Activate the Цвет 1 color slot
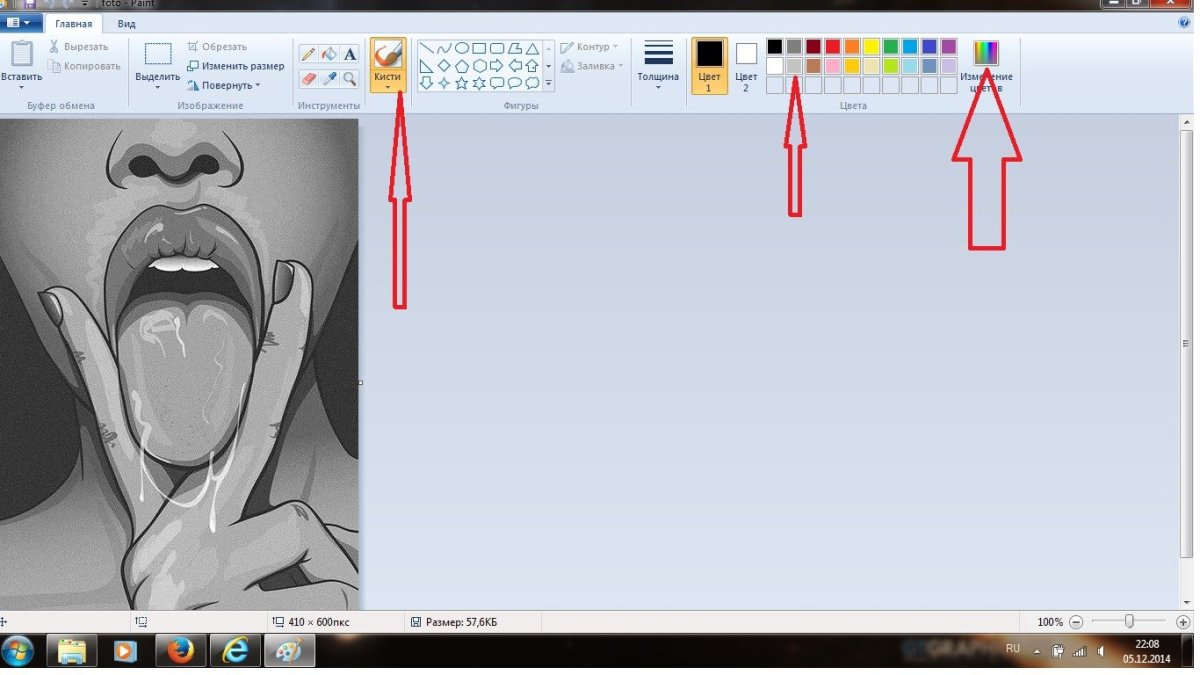The image size is (1200, 675). 709,66
